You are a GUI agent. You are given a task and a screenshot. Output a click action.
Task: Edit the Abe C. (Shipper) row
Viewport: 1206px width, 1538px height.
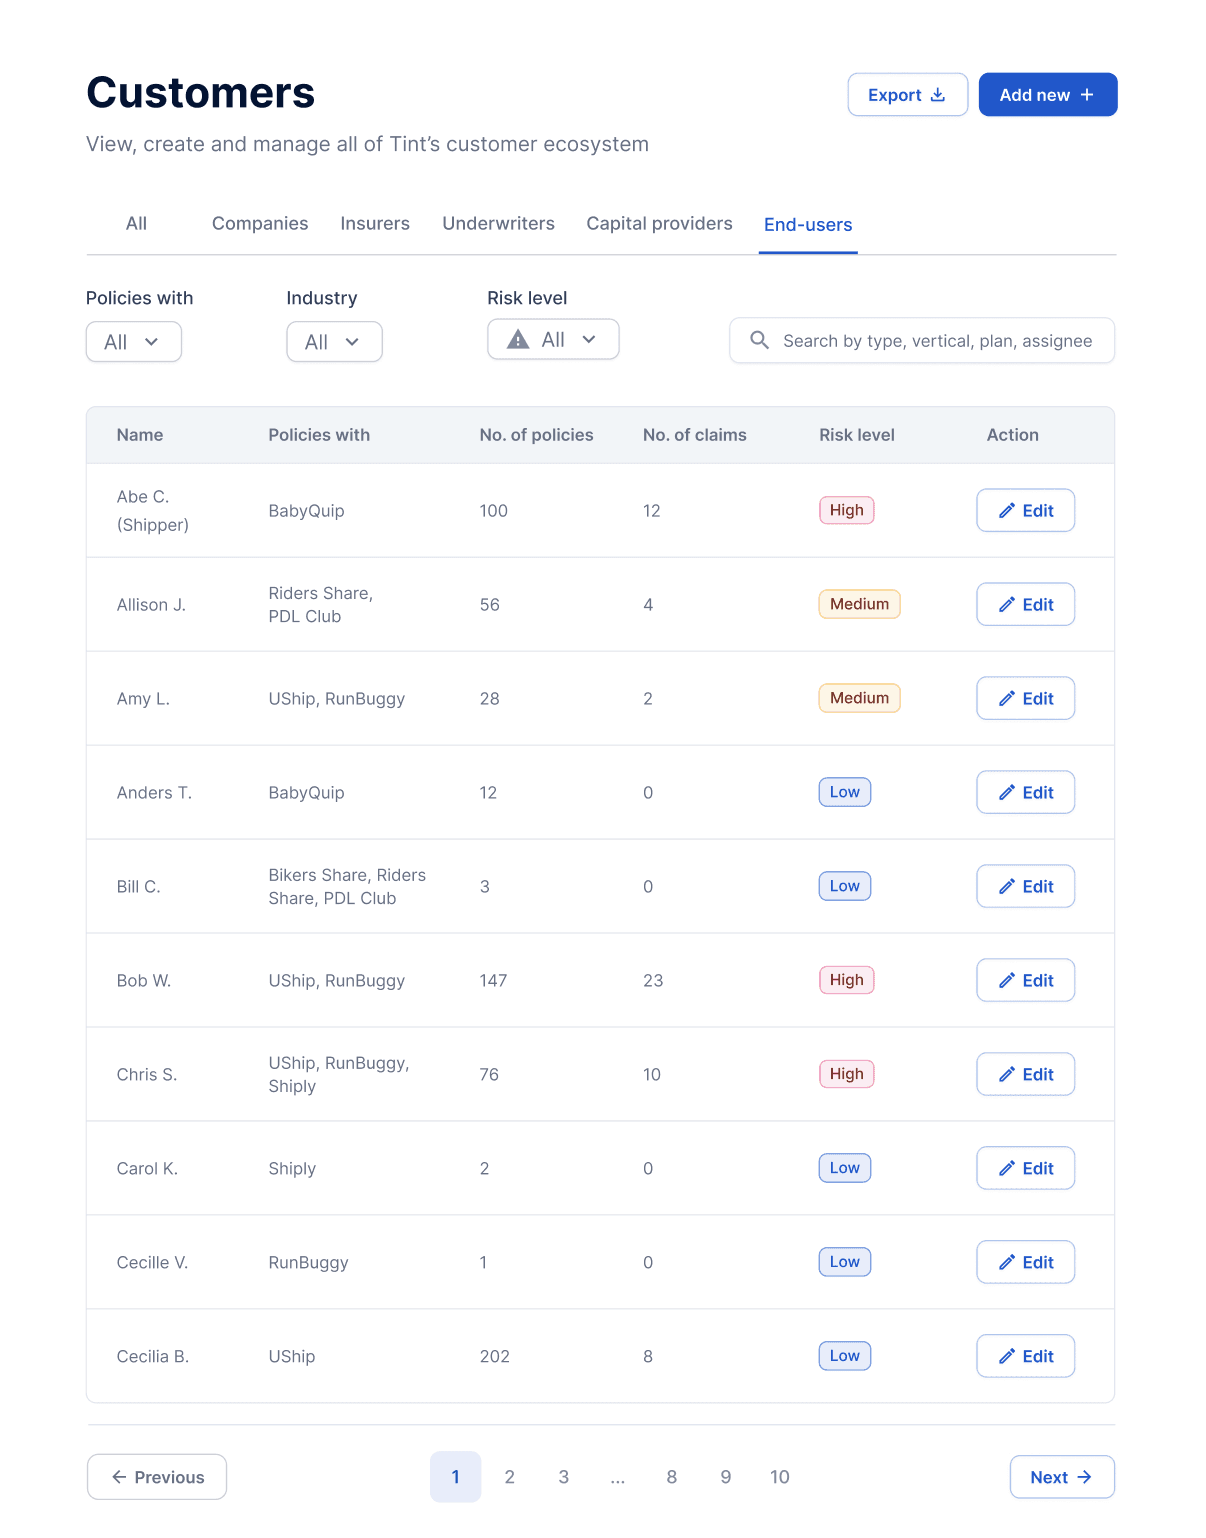[x=1025, y=510]
